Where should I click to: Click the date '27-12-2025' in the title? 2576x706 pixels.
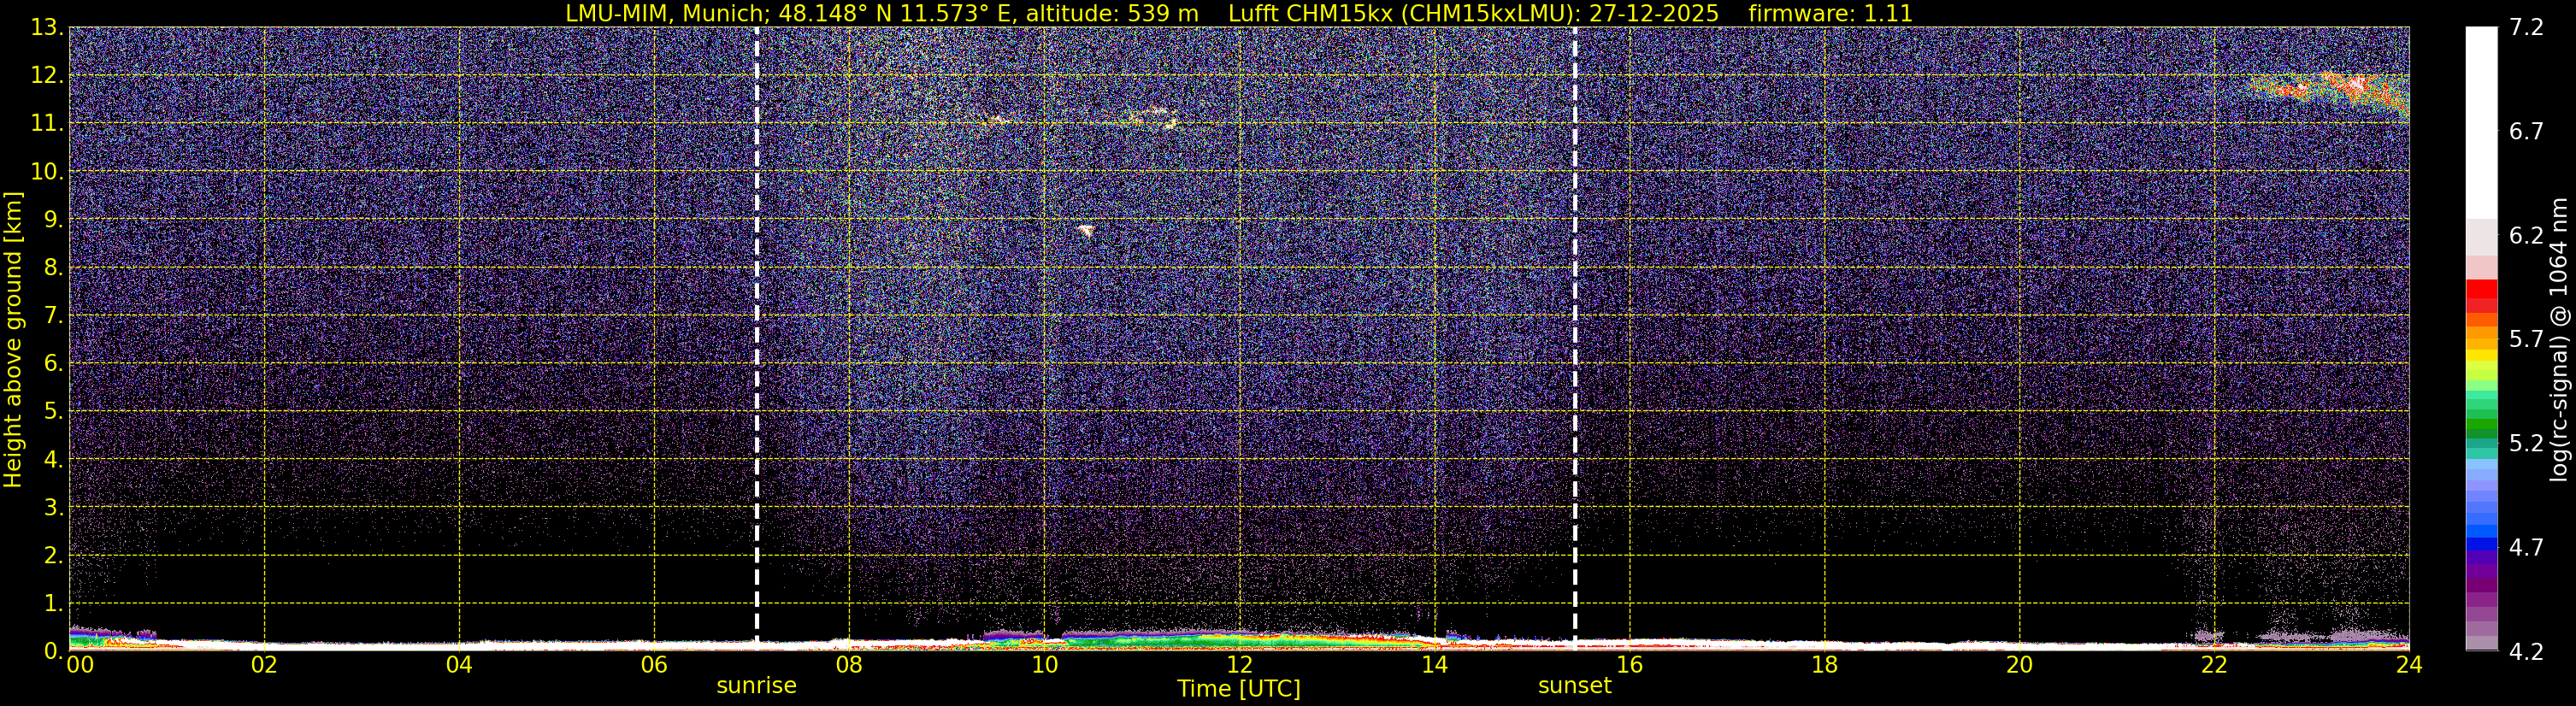tap(1654, 14)
